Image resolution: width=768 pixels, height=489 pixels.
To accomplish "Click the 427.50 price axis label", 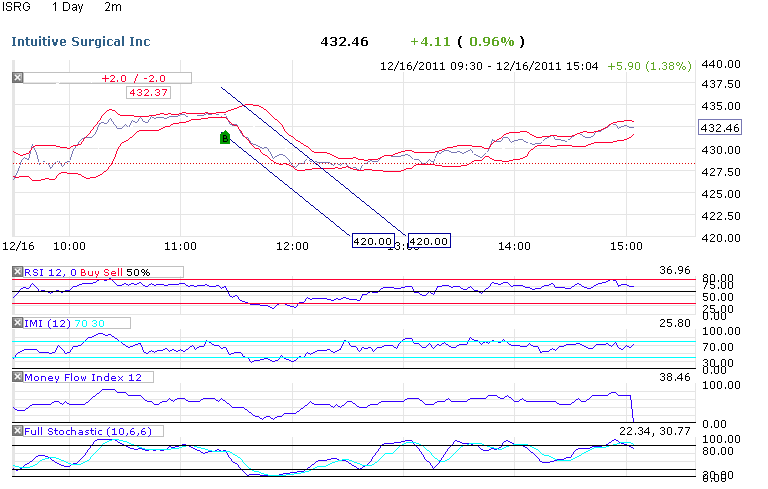I will pyautogui.click(x=721, y=172).
